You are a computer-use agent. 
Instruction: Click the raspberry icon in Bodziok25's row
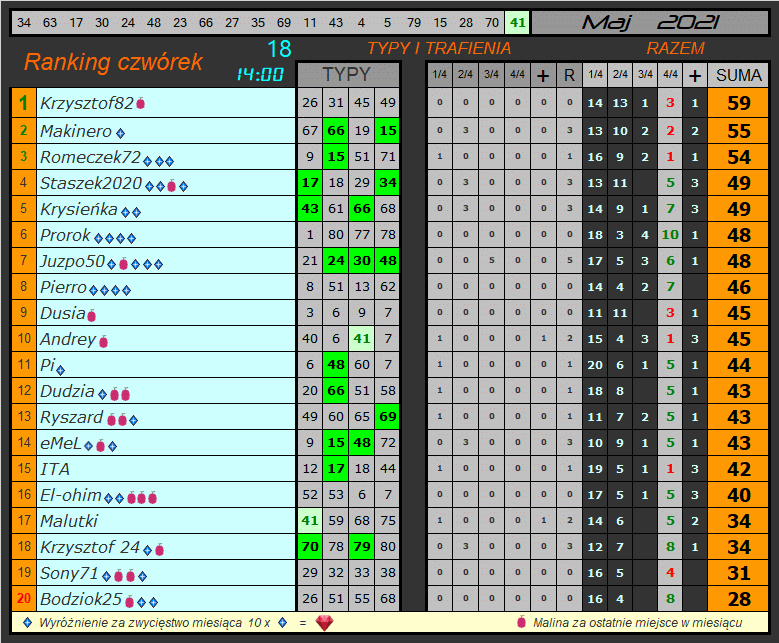point(130,602)
